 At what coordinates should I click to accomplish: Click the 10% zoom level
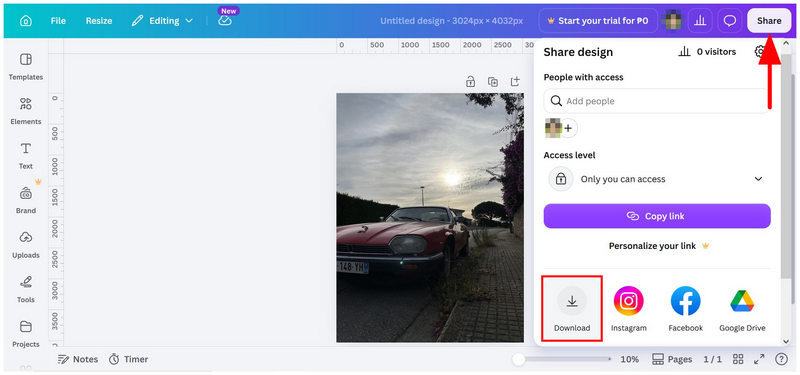630,359
